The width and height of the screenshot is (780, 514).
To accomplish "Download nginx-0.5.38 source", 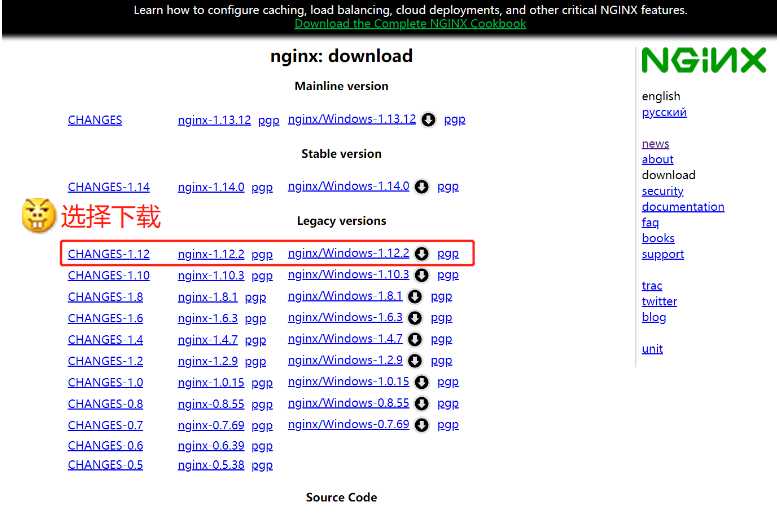I will [x=211, y=465].
